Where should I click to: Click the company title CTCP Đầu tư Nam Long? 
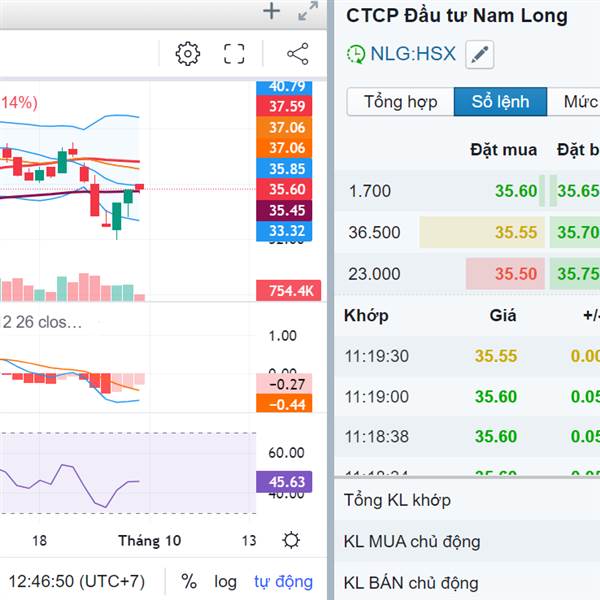pos(457,16)
